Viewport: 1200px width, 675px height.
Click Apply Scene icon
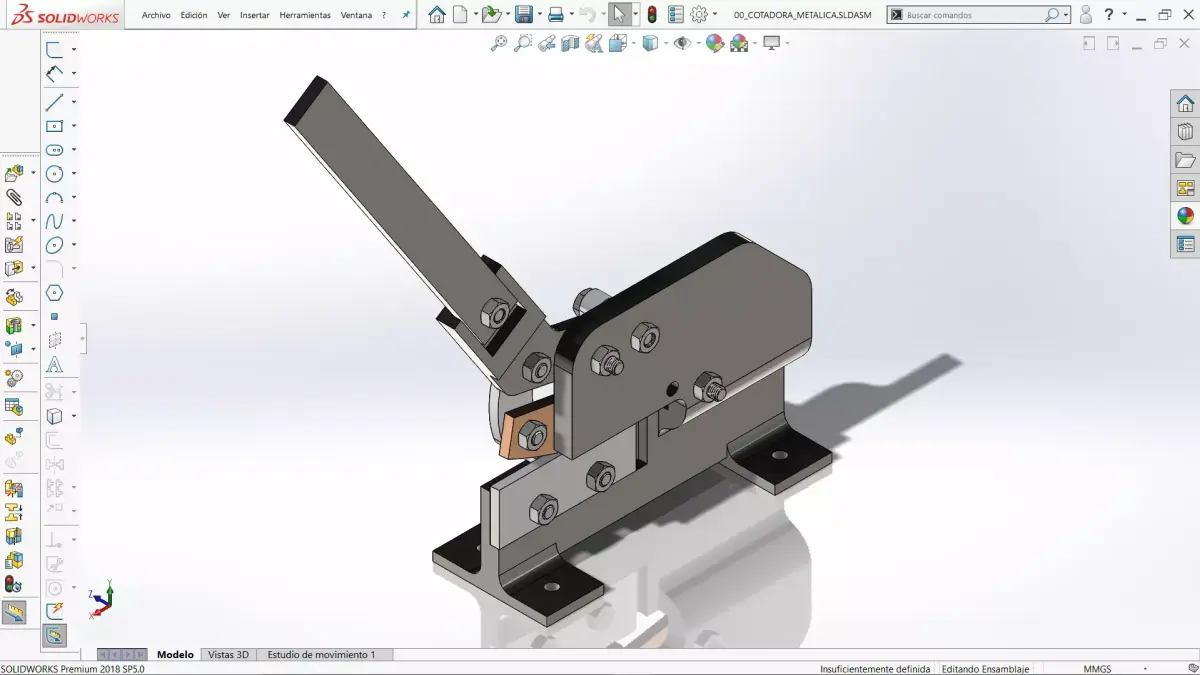tap(739, 43)
